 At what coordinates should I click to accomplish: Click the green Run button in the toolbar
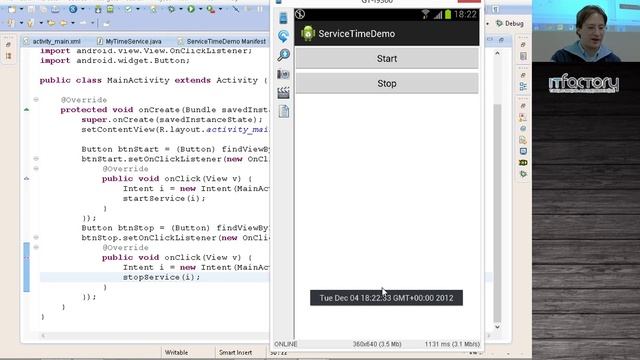point(191,9)
